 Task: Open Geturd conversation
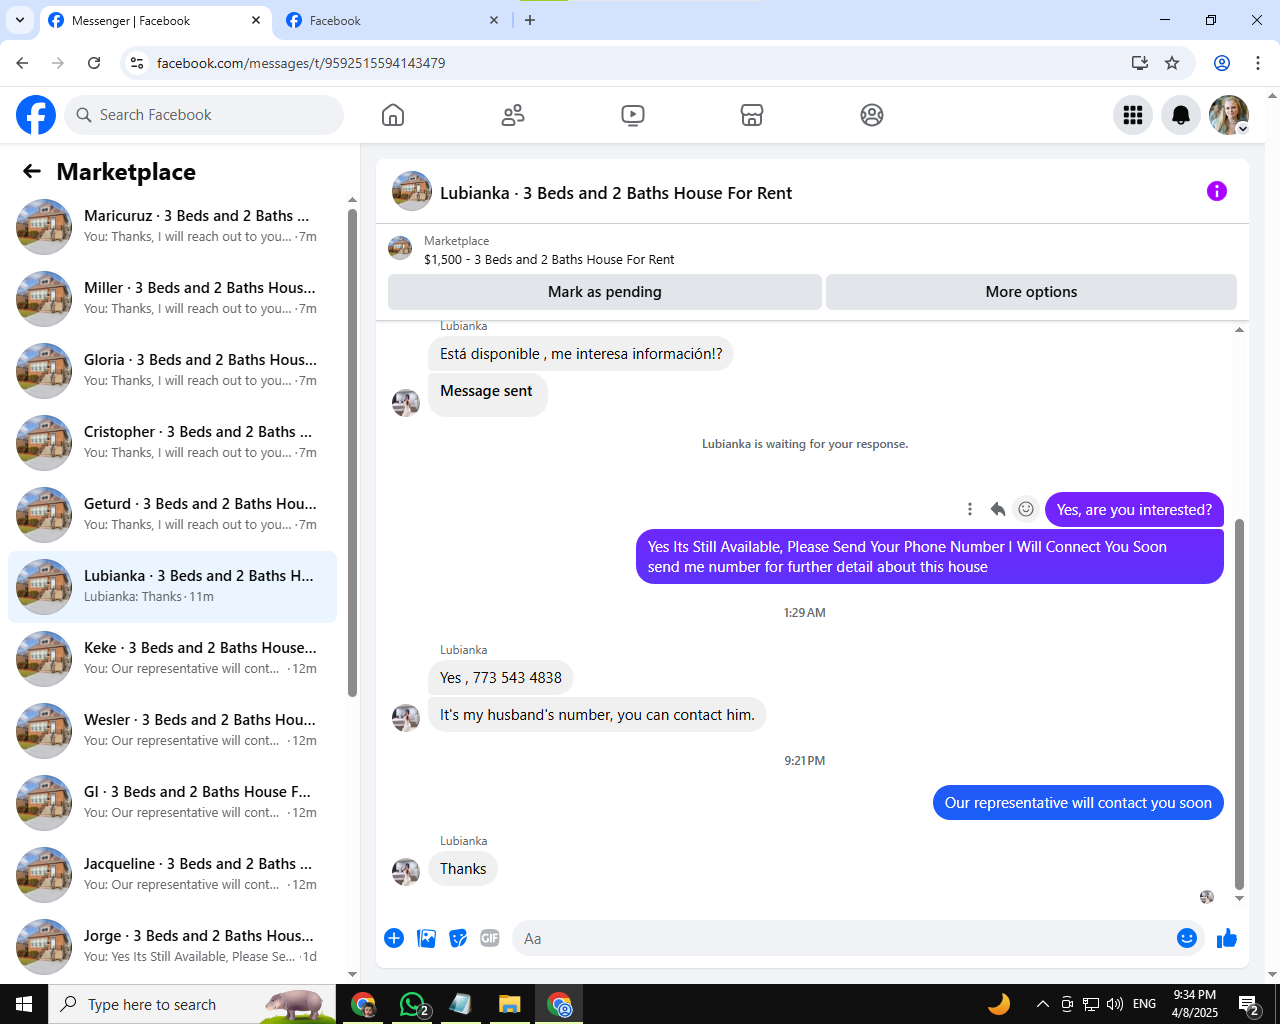[172, 515]
